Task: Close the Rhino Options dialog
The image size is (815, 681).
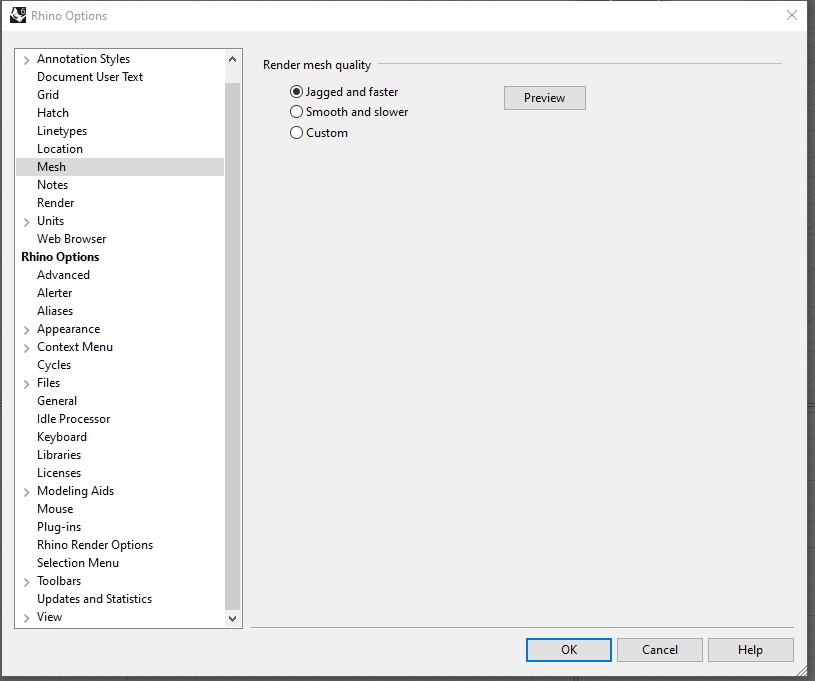Action: click(x=792, y=15)
